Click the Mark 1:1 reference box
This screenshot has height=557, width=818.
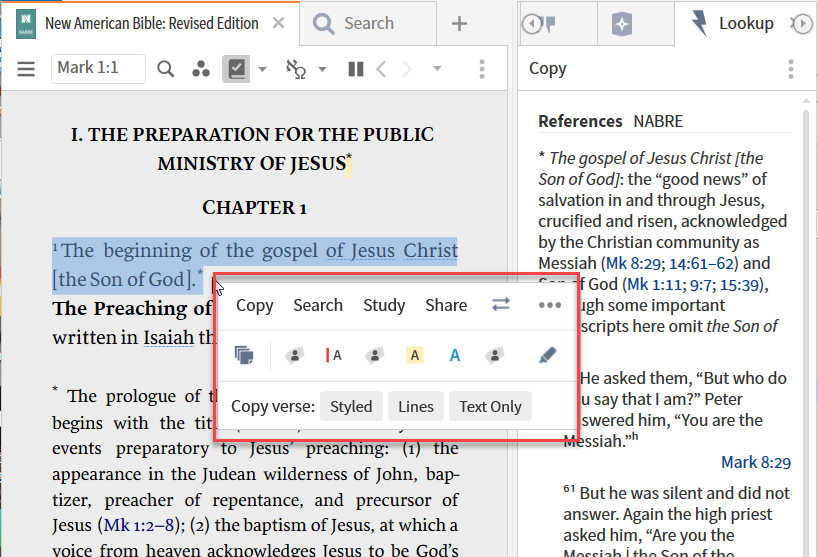point(98,68)
